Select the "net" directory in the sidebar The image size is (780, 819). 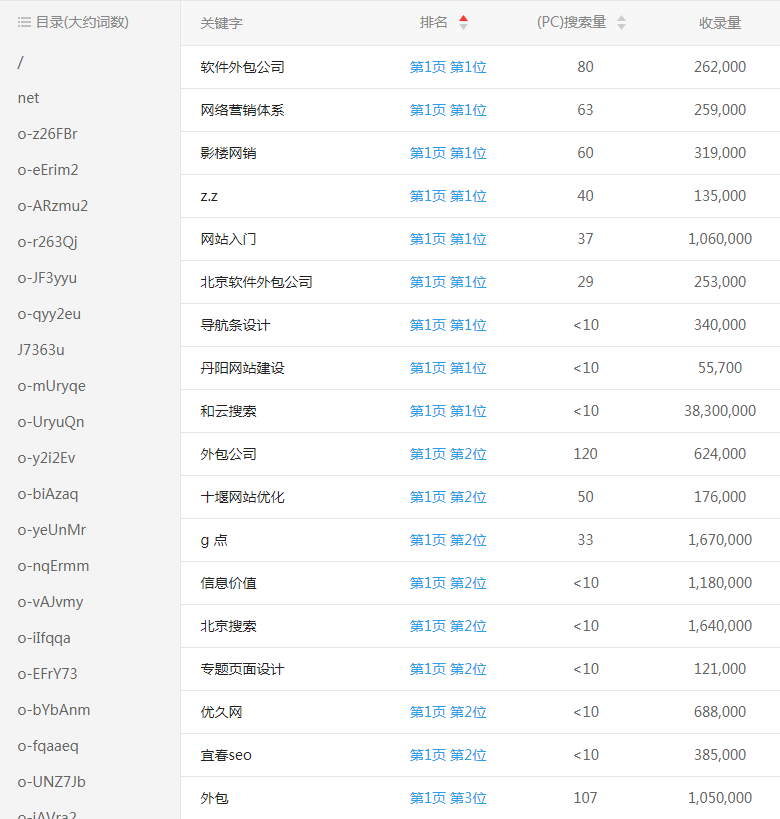pyautogui.click(x=28, y=98)
